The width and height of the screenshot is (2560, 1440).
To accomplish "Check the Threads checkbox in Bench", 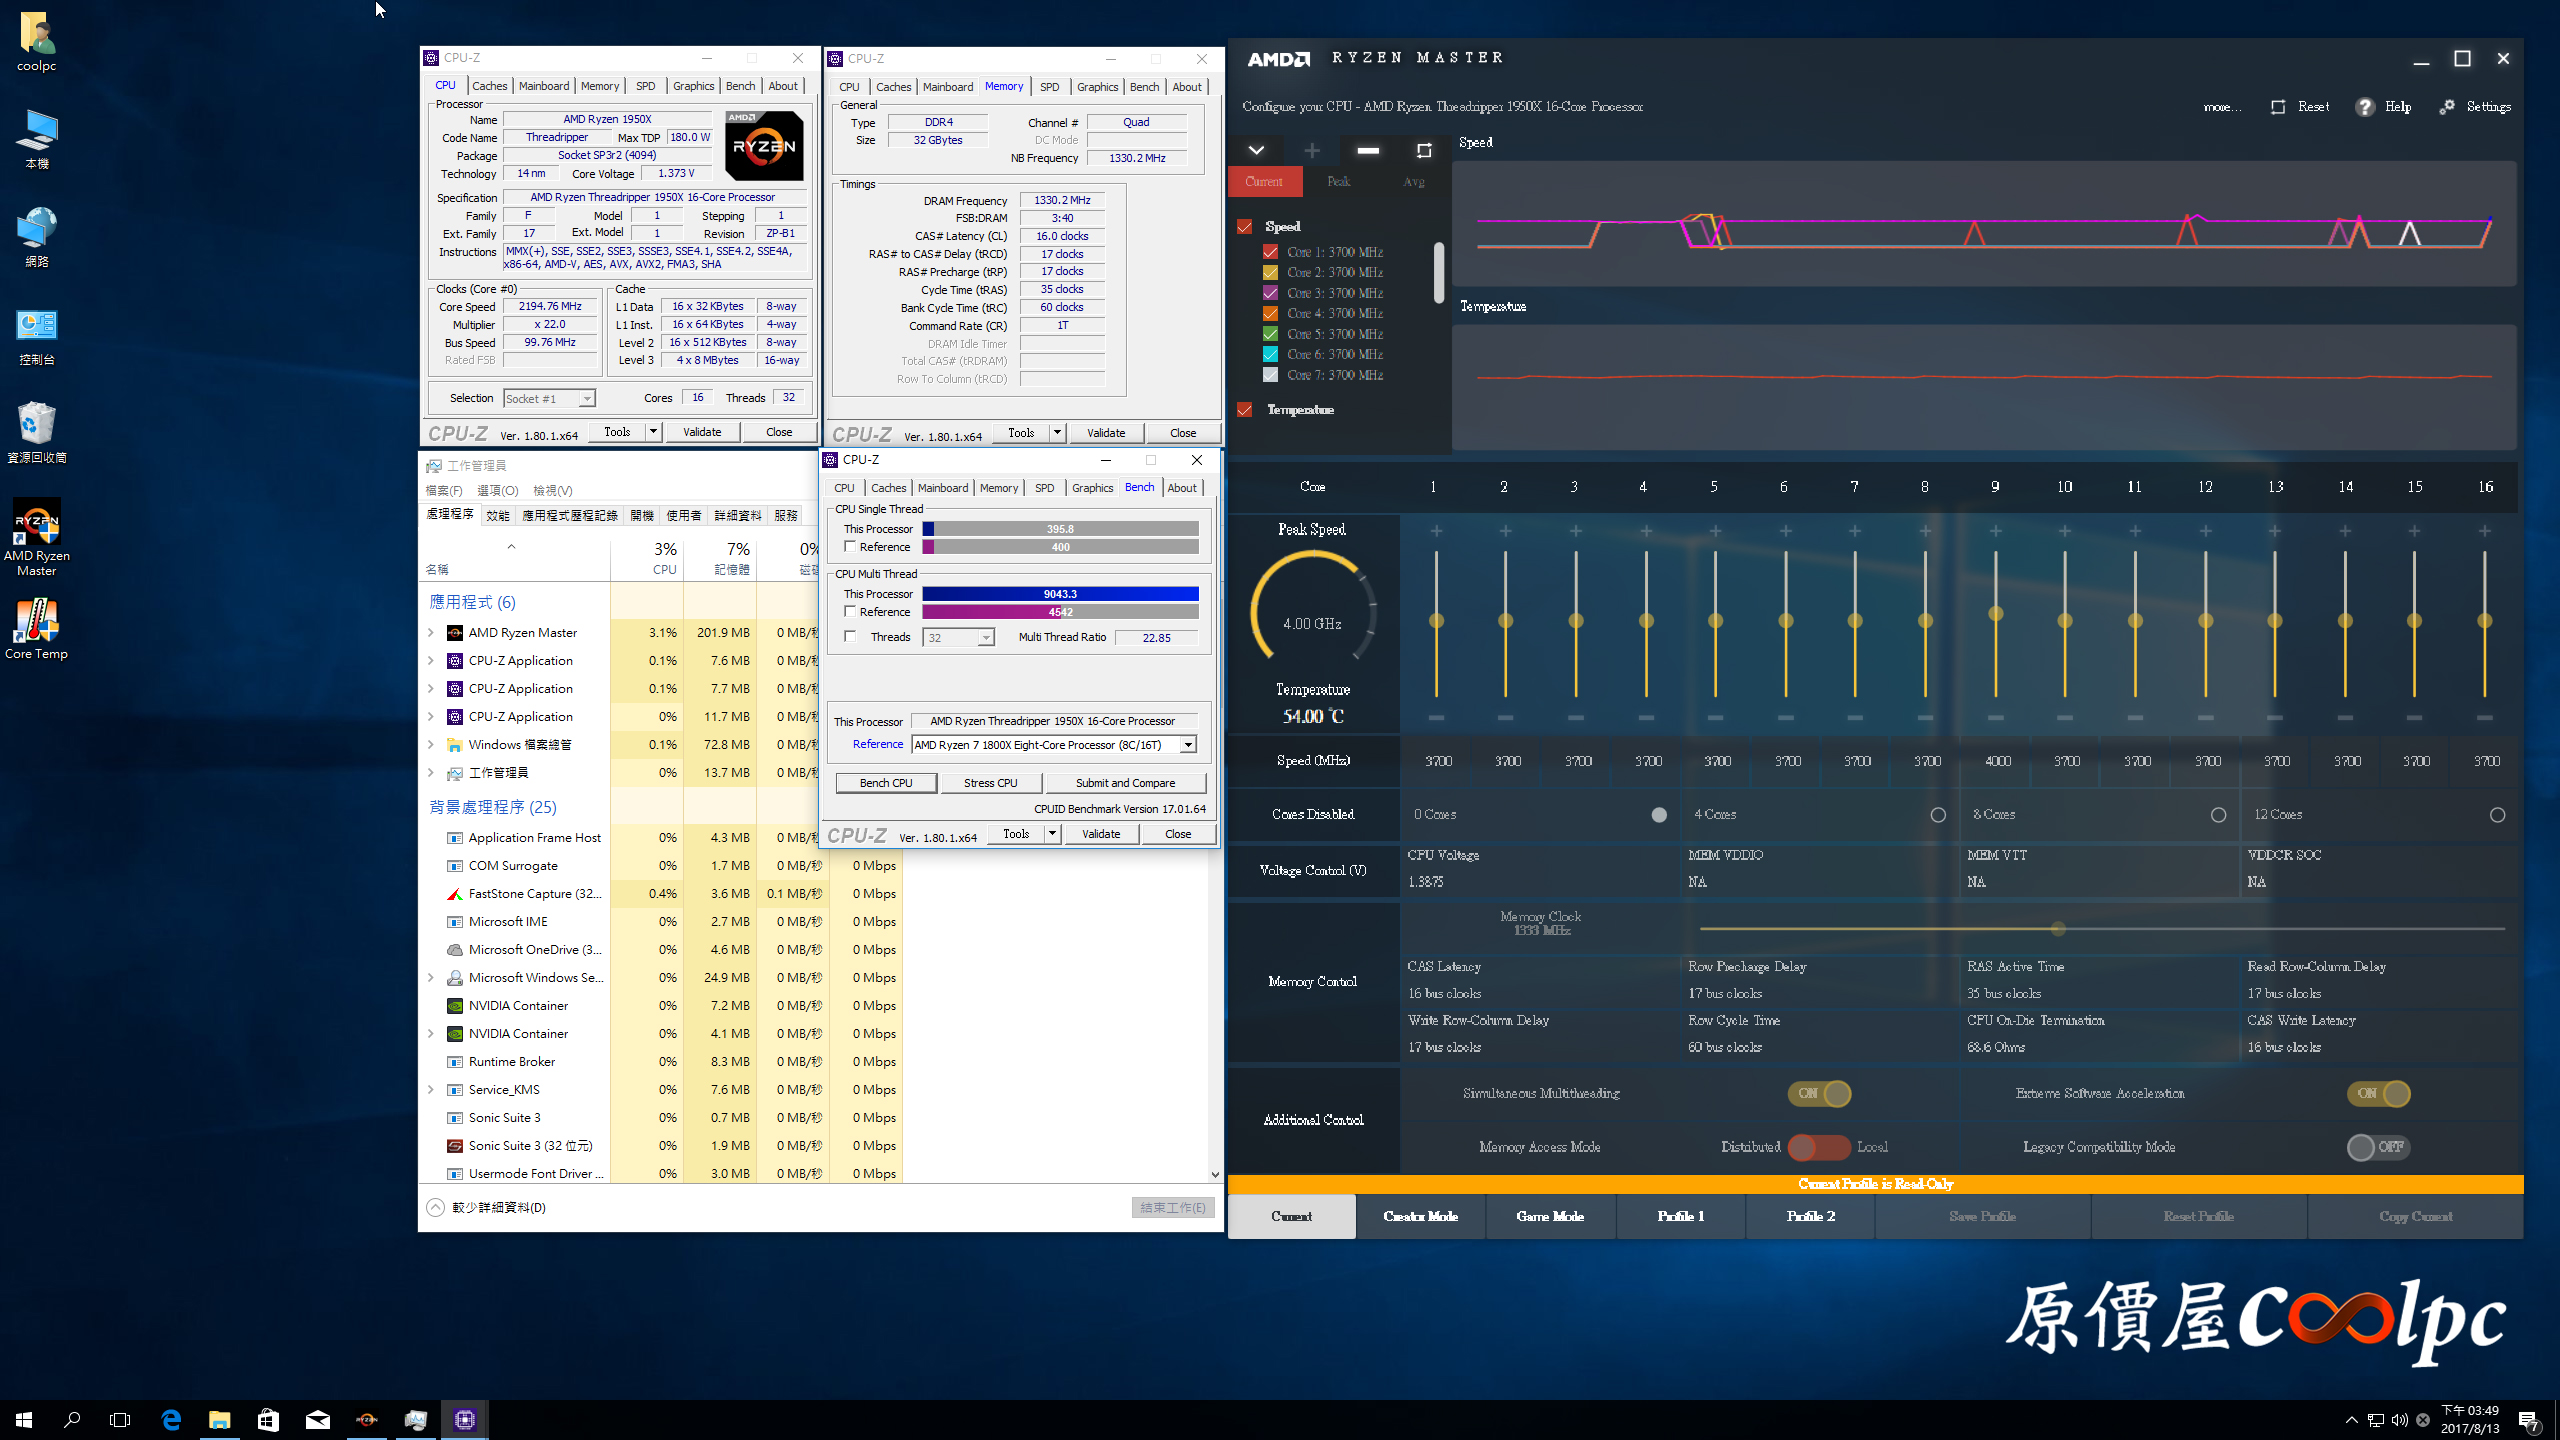I will point(850,637).
